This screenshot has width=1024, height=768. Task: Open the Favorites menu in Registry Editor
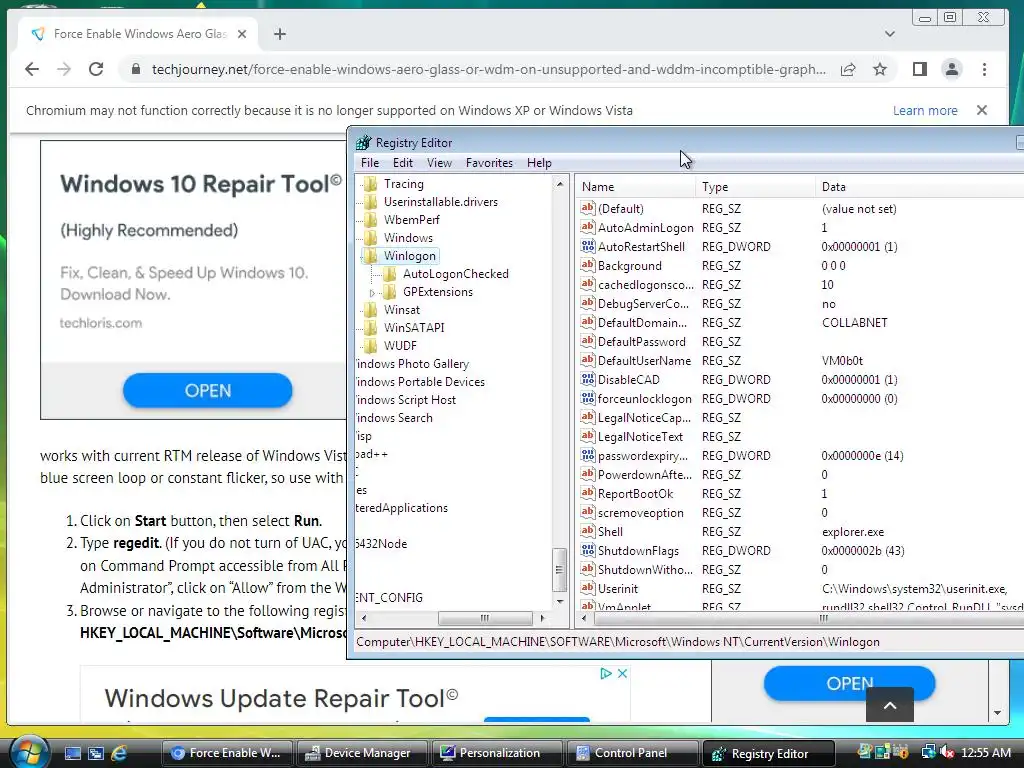489,163
